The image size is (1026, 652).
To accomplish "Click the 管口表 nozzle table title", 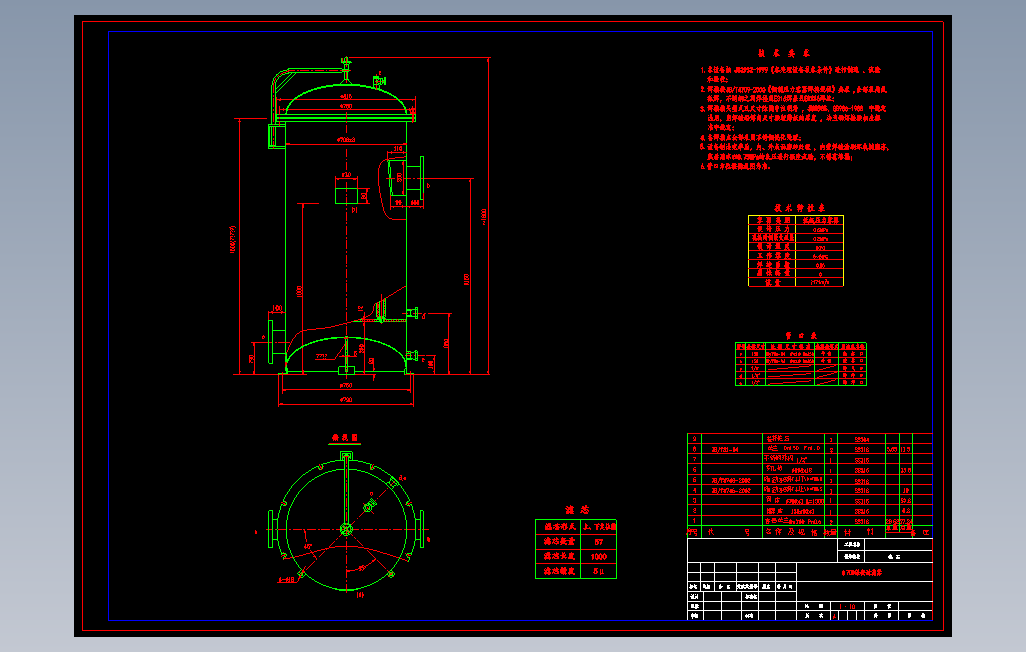I will [x=801, y=336].
